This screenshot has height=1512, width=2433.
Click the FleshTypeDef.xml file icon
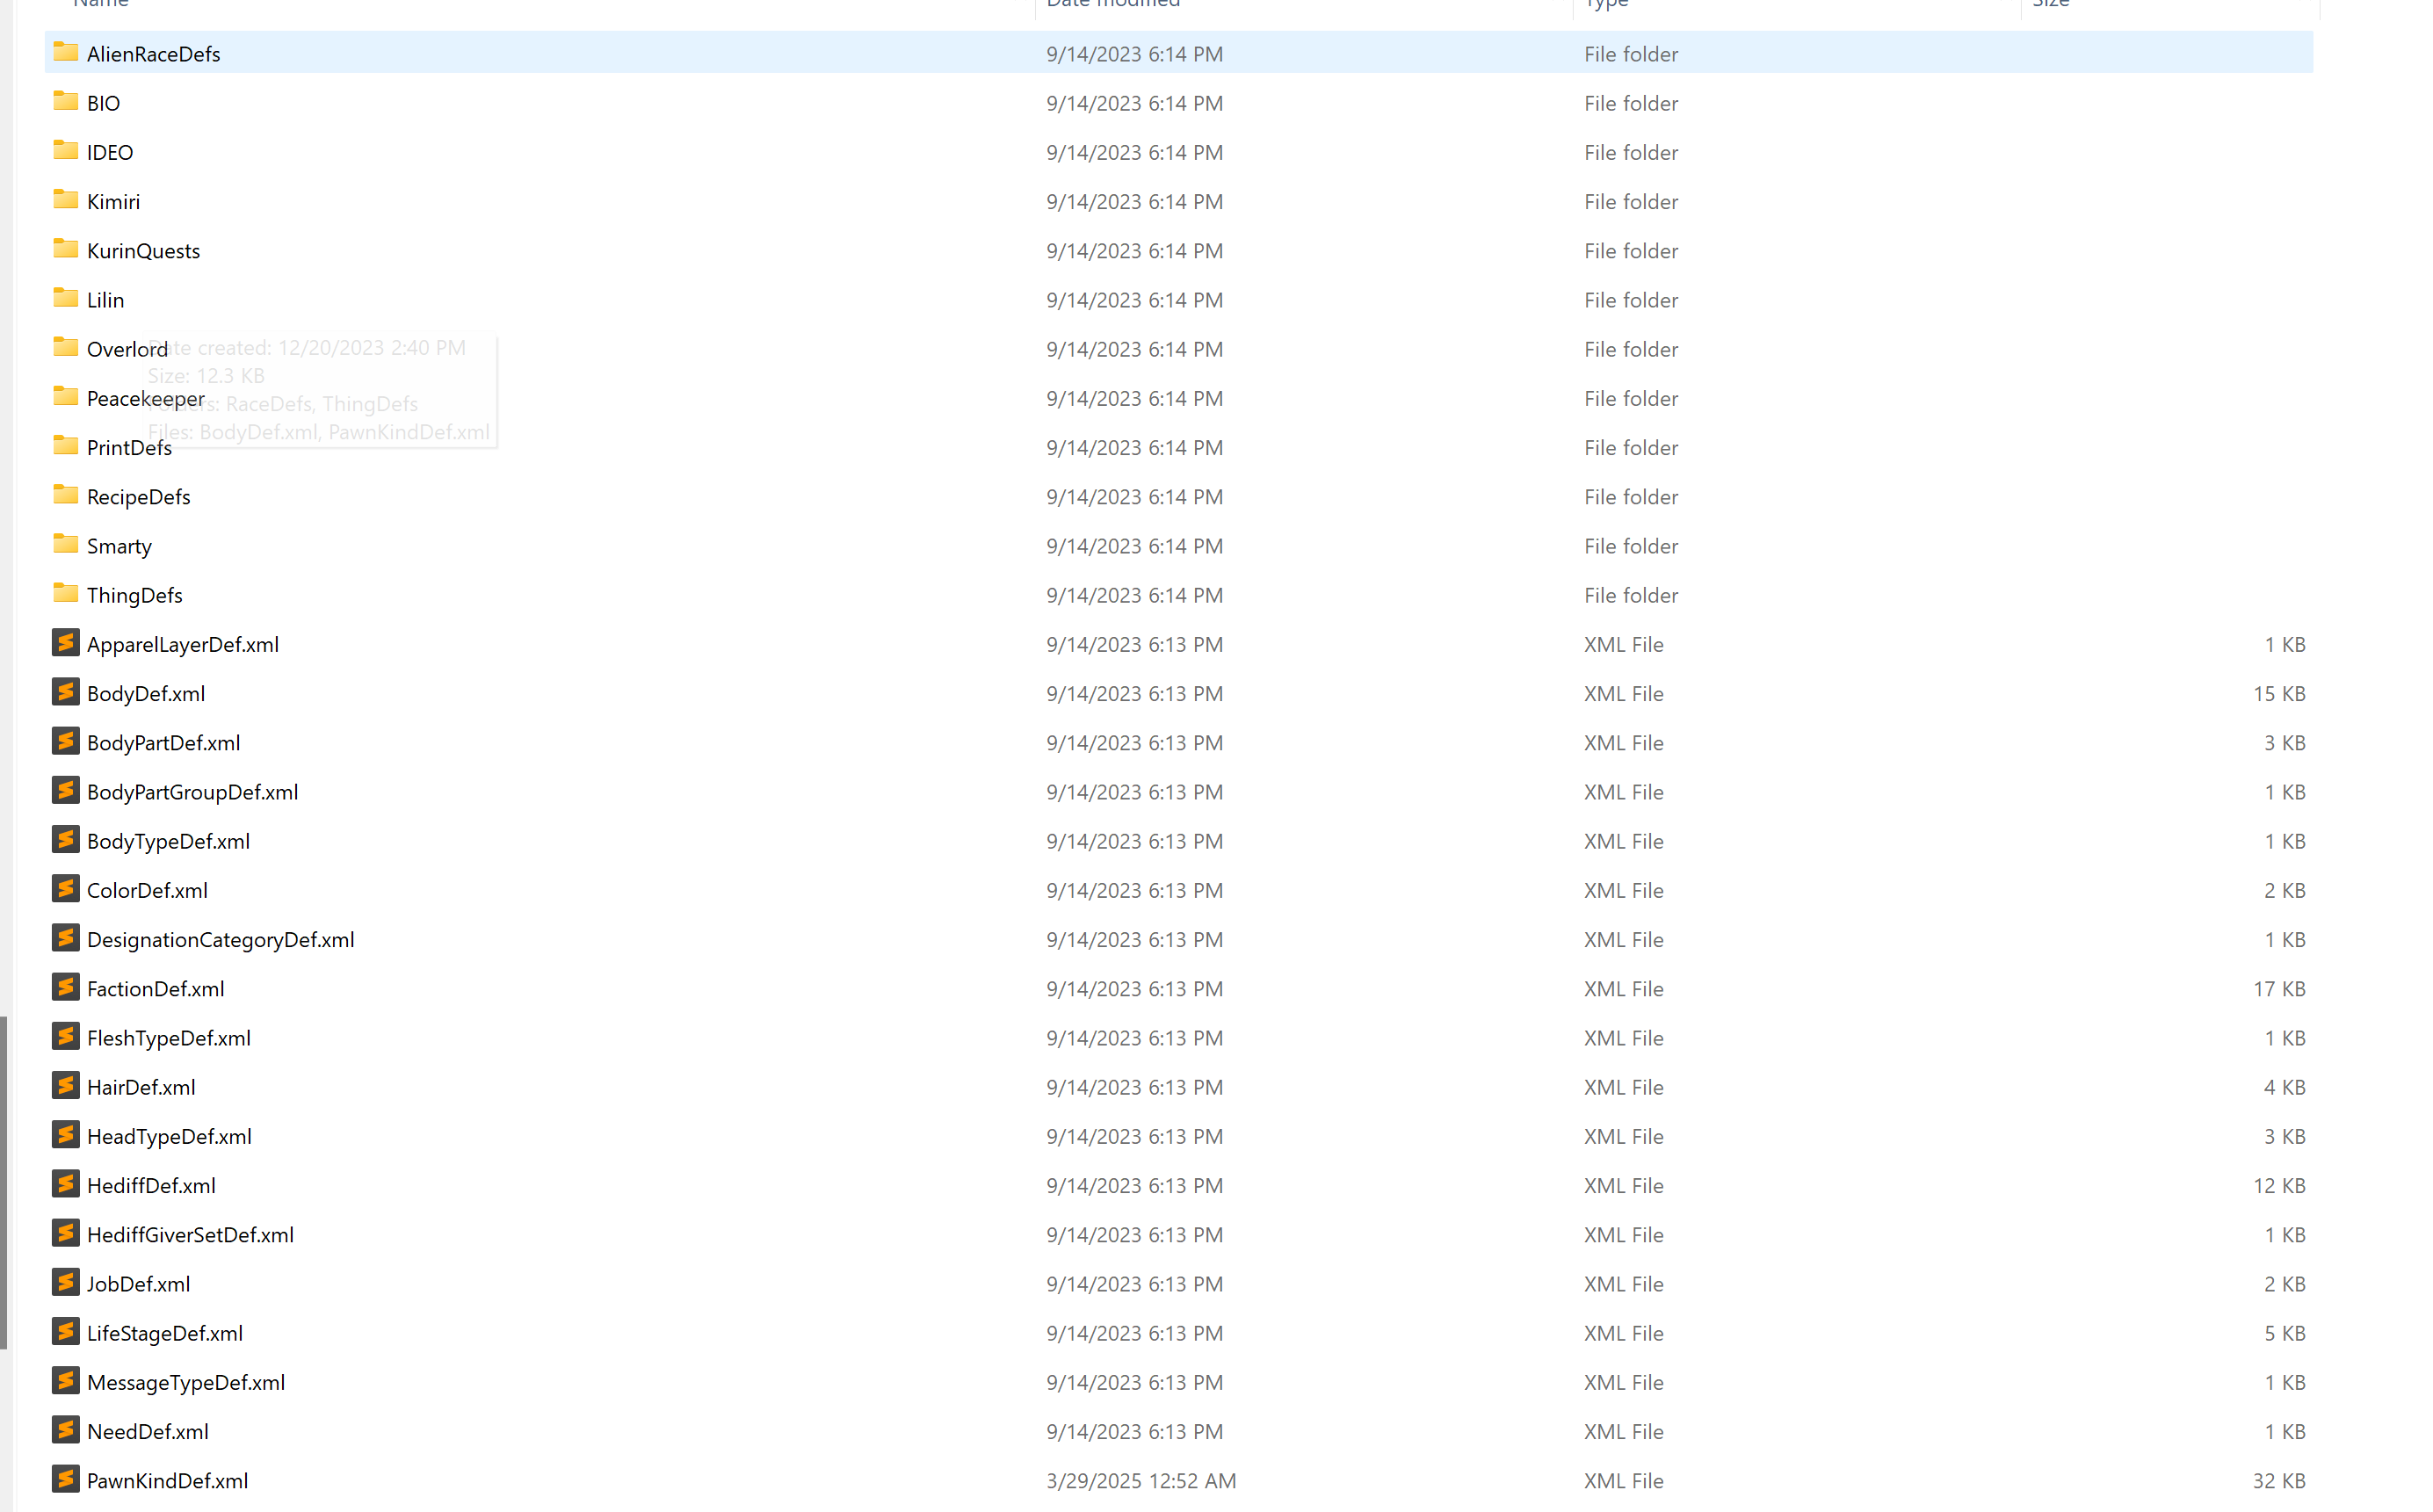(x=66, y=1036)
